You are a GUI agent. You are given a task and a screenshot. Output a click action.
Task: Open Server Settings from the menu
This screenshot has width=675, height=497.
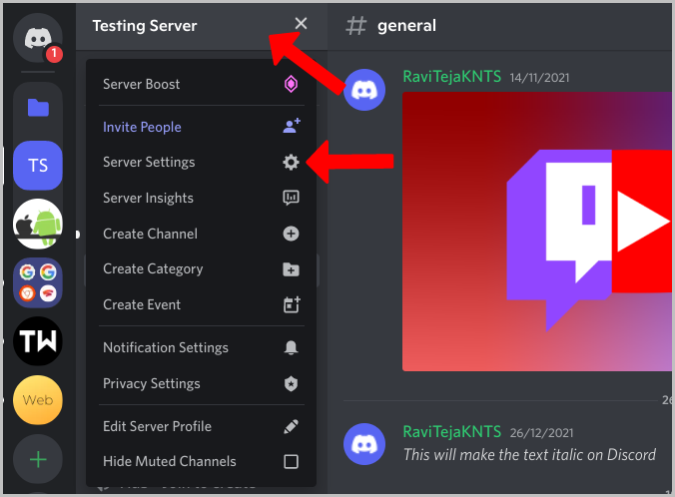tap(201, 162)
